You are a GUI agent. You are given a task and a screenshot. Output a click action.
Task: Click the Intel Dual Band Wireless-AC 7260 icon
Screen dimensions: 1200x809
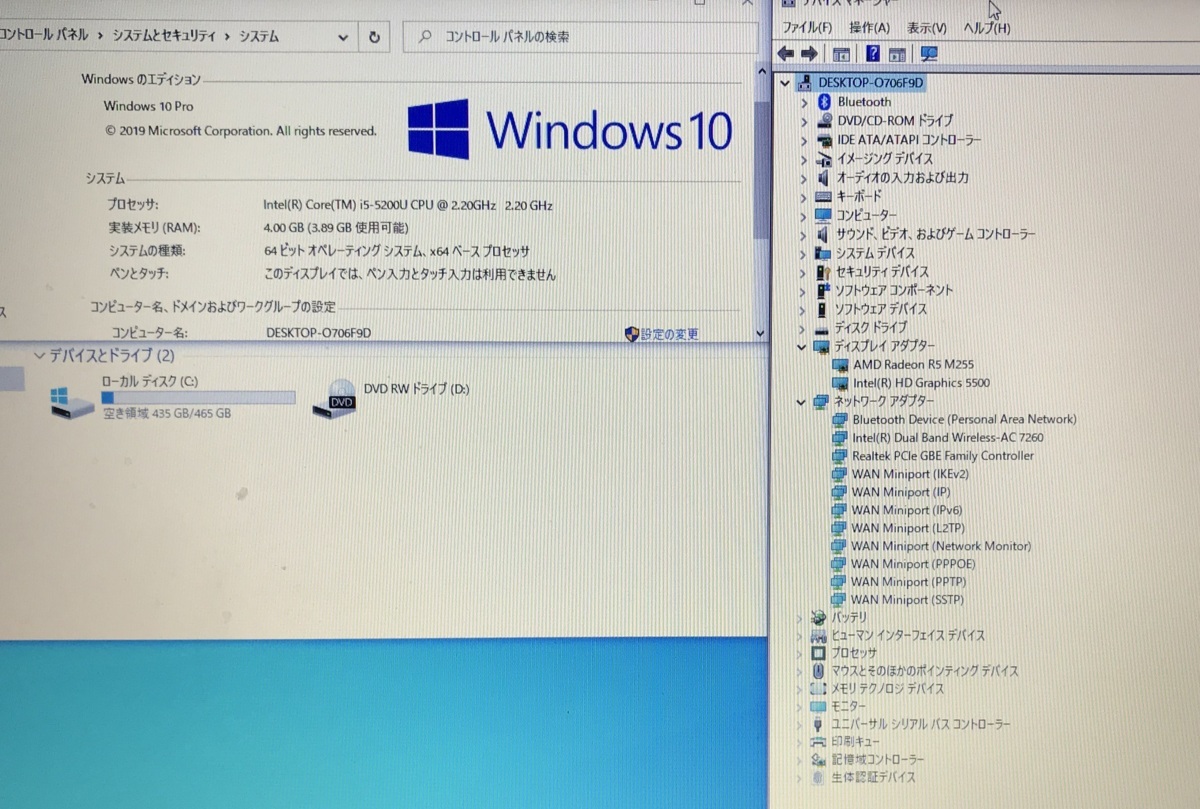click(840, 438)
